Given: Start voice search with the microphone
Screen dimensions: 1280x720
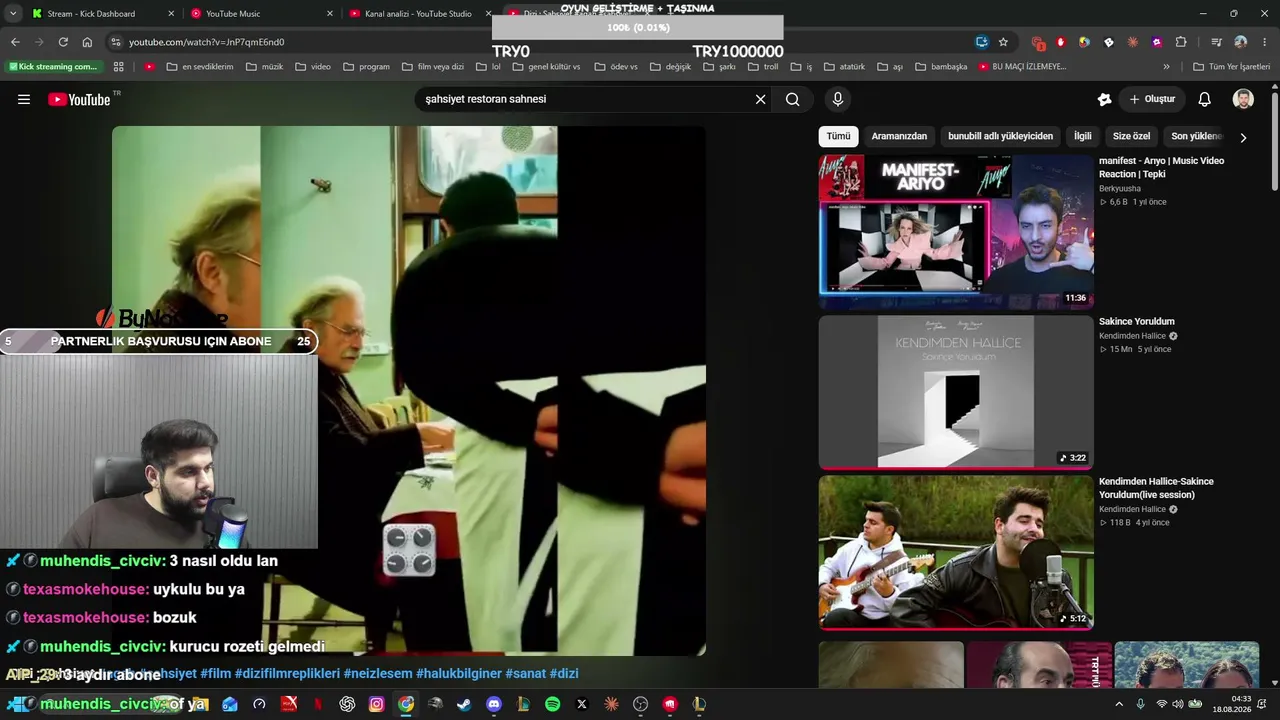Looking at the screenshot, I should point(838,99).
